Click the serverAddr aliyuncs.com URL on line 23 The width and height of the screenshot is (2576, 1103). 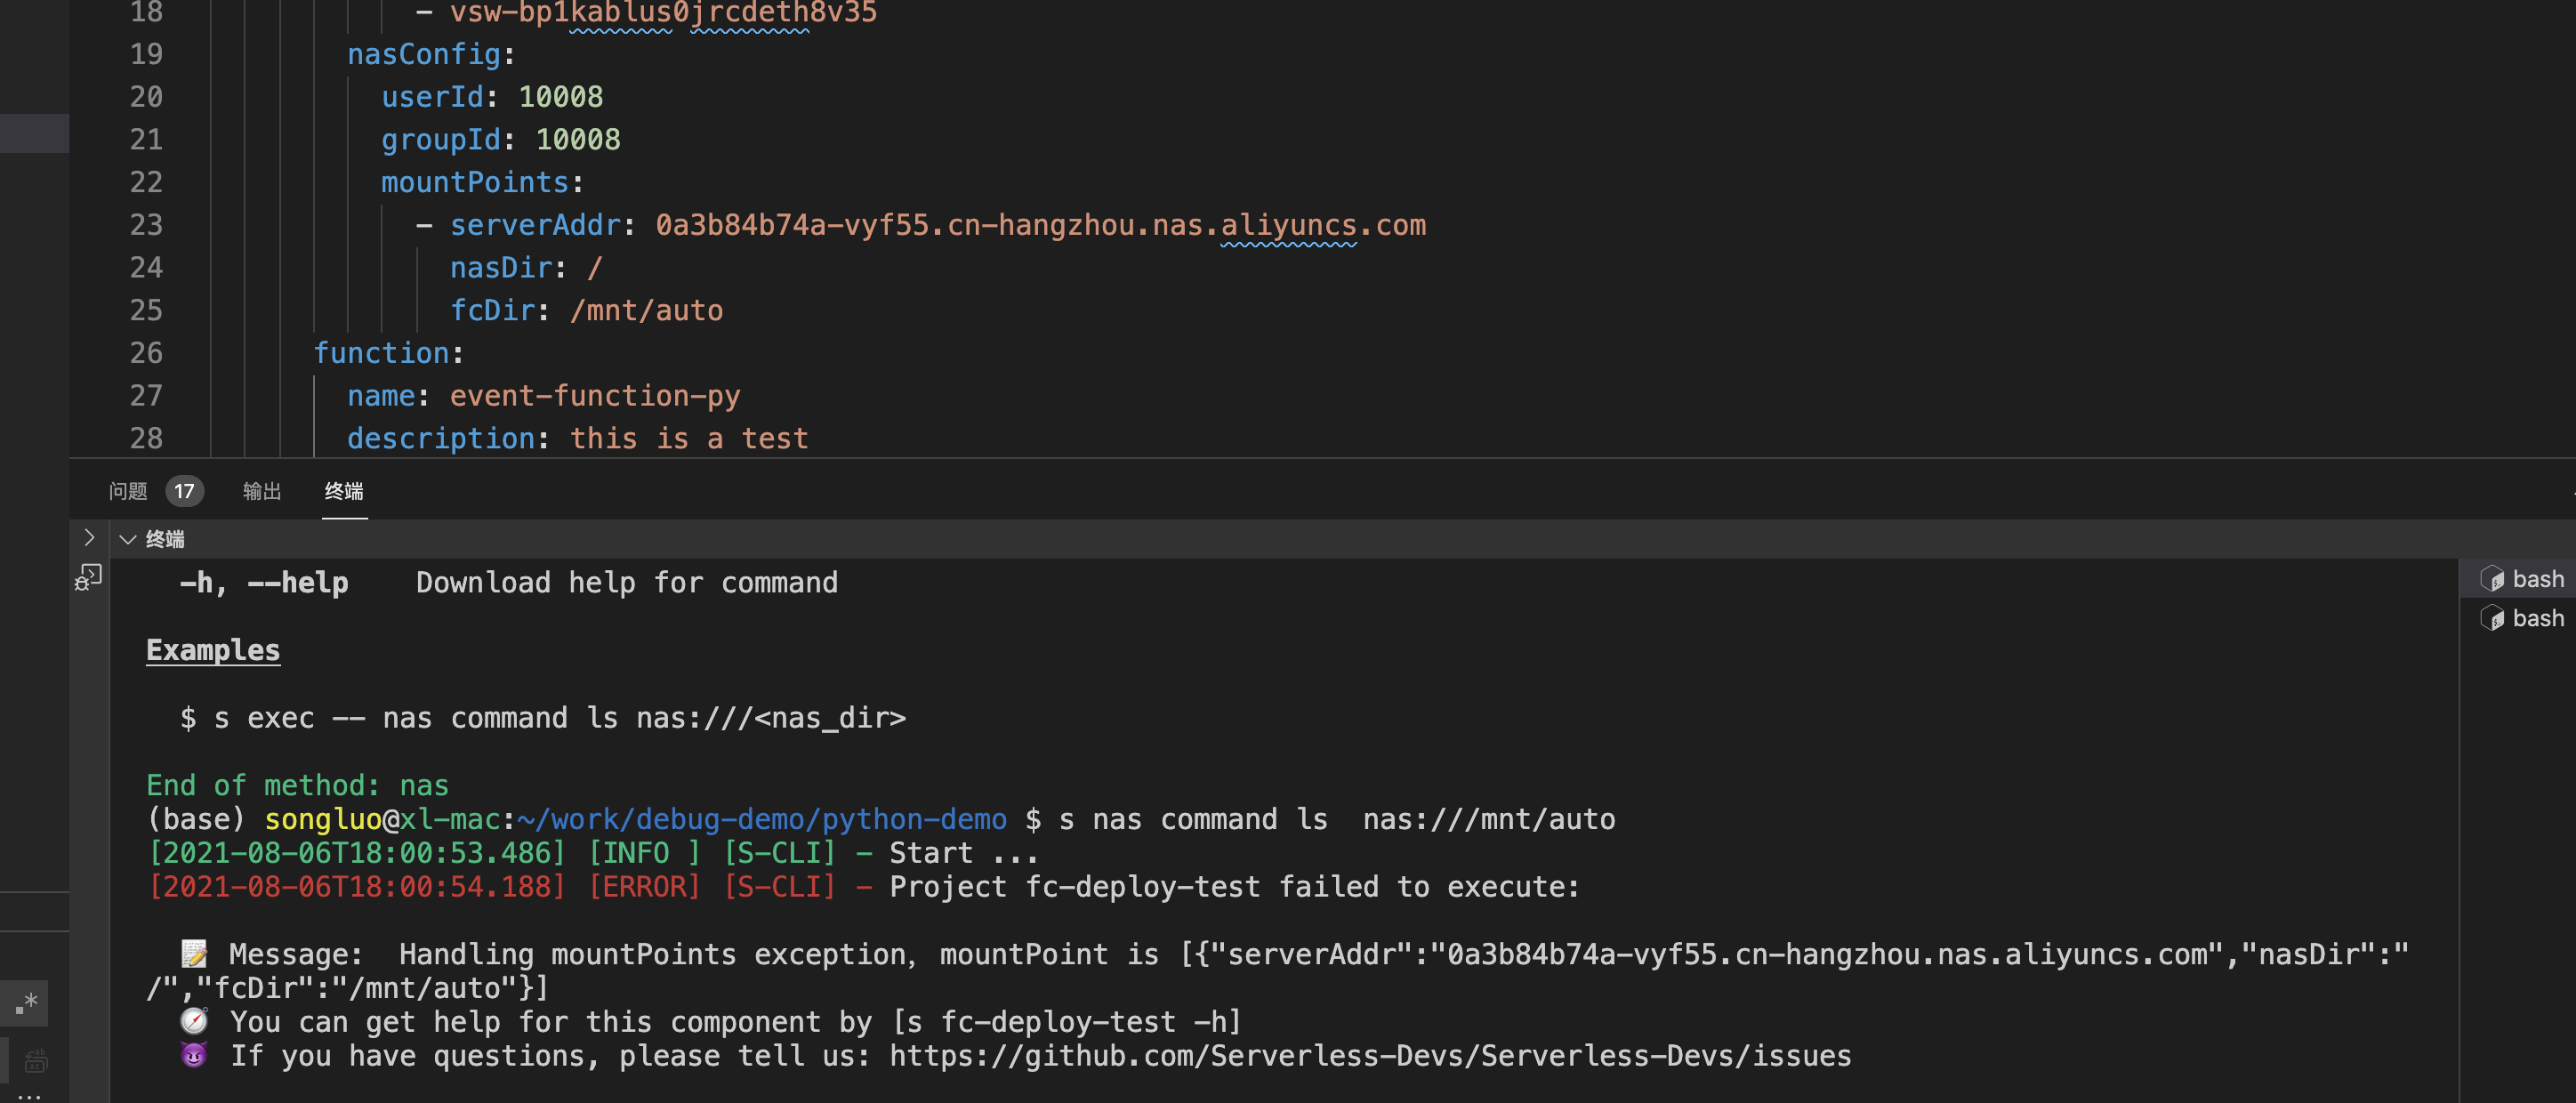(x=1040, y=225)
